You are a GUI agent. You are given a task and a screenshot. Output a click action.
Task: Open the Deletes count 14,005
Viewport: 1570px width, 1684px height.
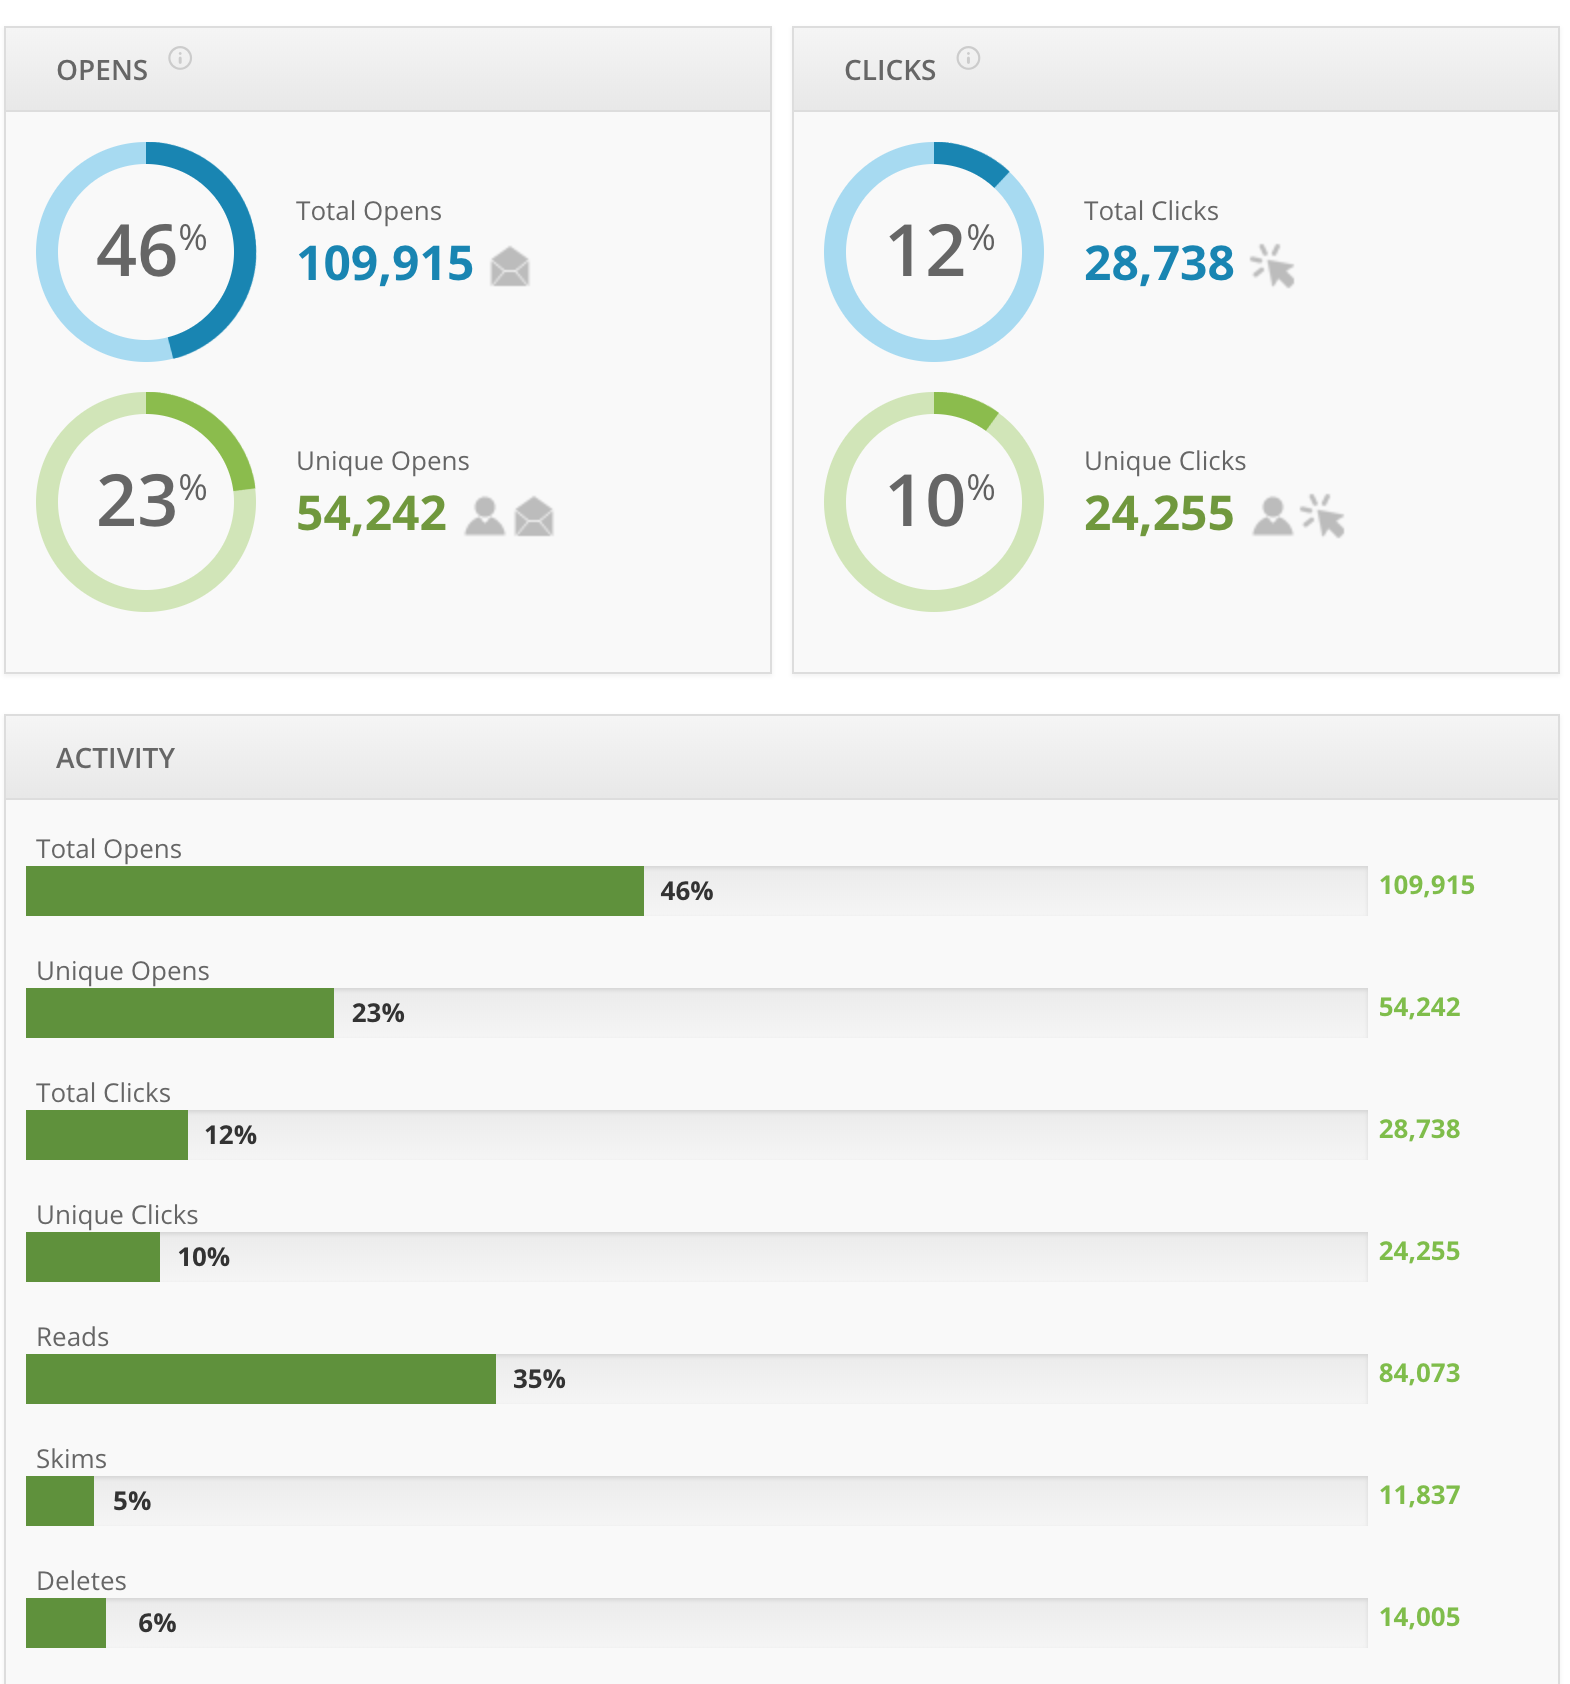pyautogui.click(x=1419, y=1617)
